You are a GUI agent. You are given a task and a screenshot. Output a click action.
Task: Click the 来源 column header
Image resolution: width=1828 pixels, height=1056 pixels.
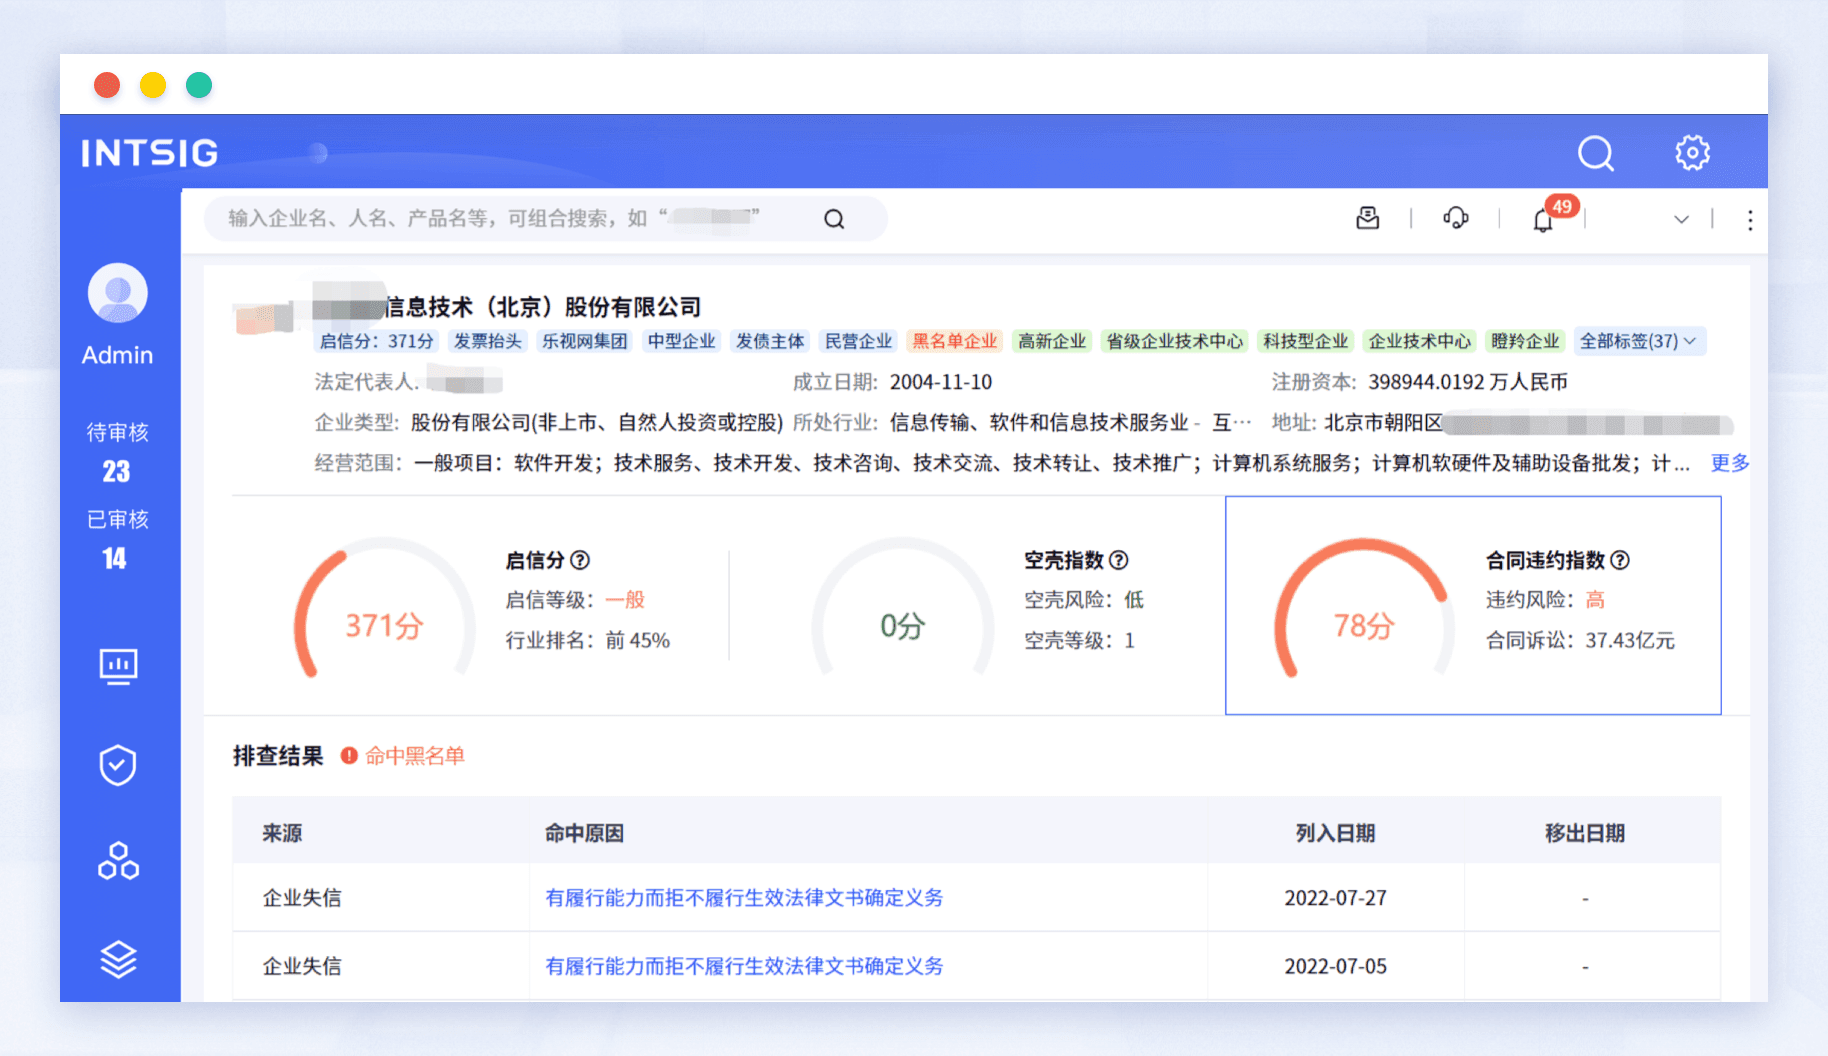pyautogui.click(x=282, y=833)
